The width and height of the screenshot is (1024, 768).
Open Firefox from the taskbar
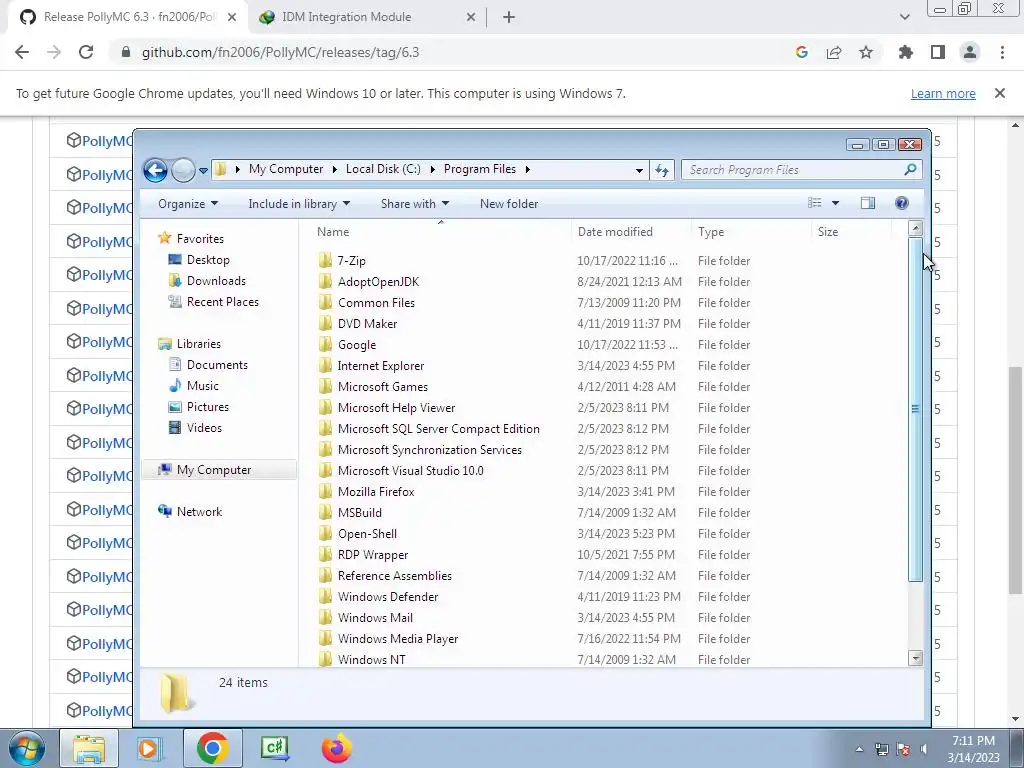(x=336, y=748)
